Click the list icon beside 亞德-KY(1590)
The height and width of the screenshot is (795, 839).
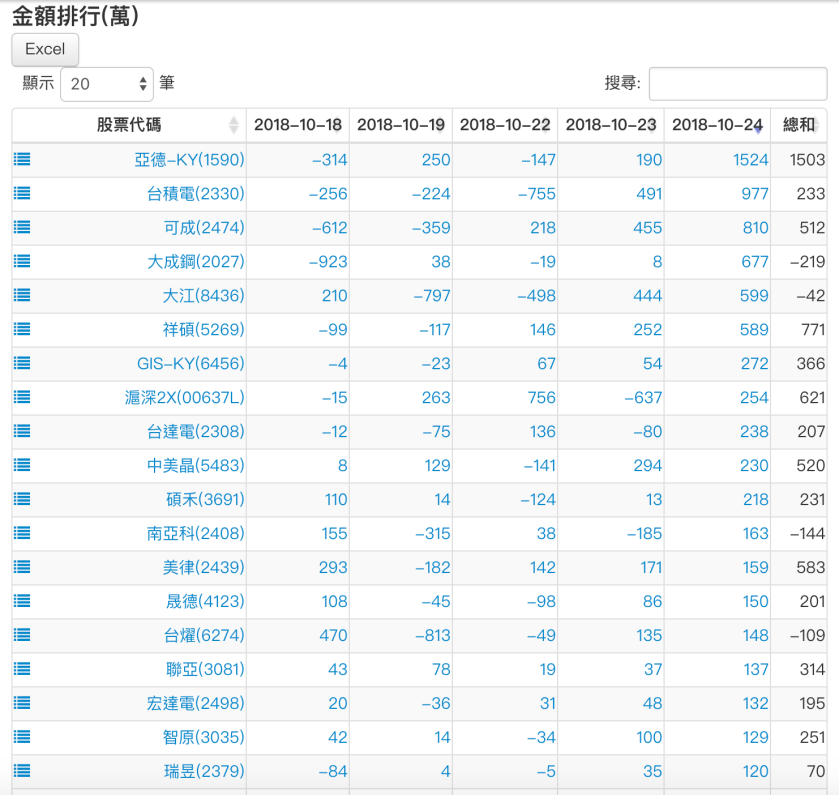click(x=21, y=159)
